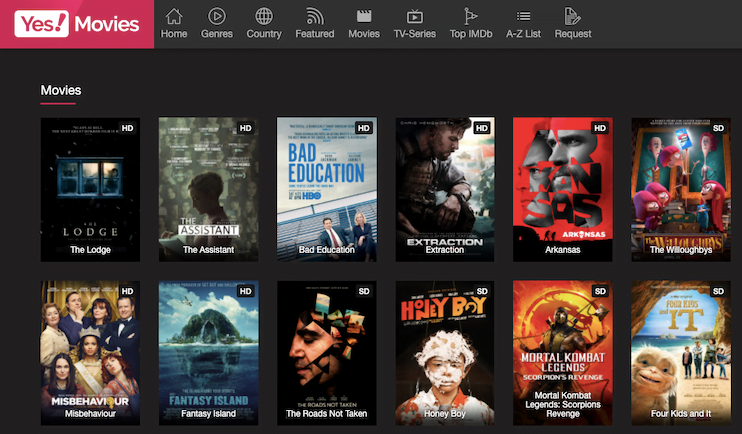Open the Four Kids and It poster
Viewport: 742px width, 434px height.
[x=681, y=353]
